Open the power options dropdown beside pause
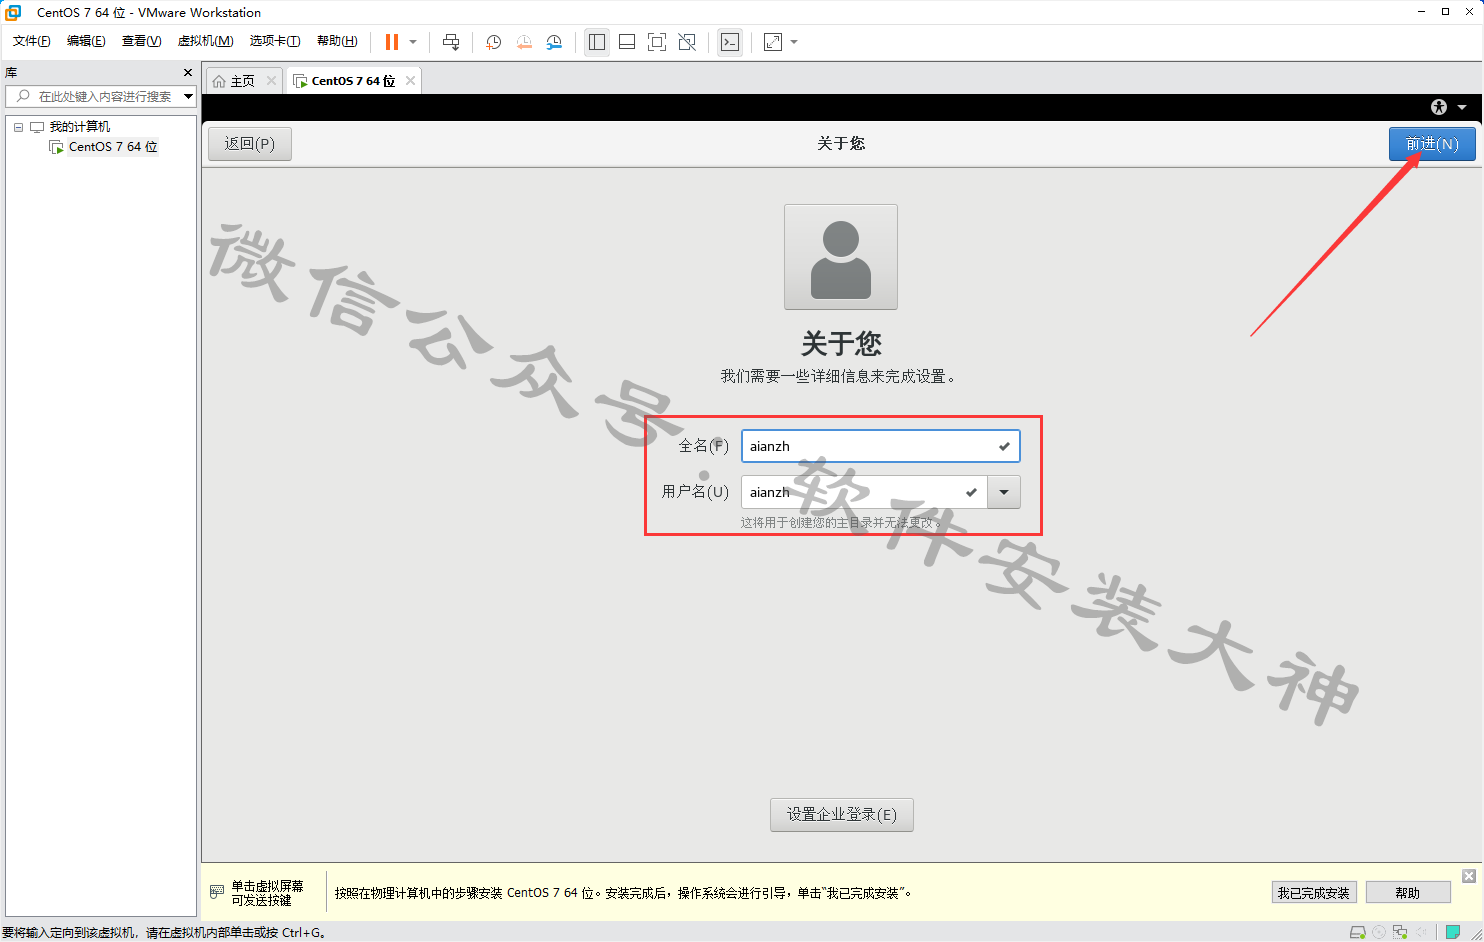 (413, 42)
